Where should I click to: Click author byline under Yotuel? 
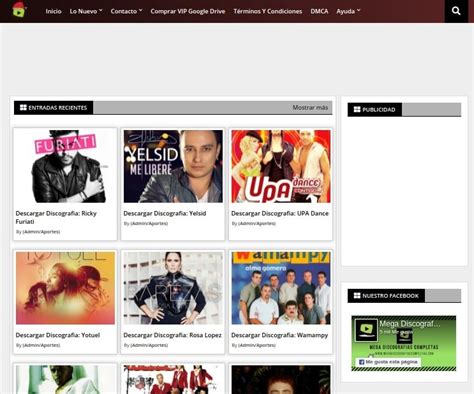38,345
